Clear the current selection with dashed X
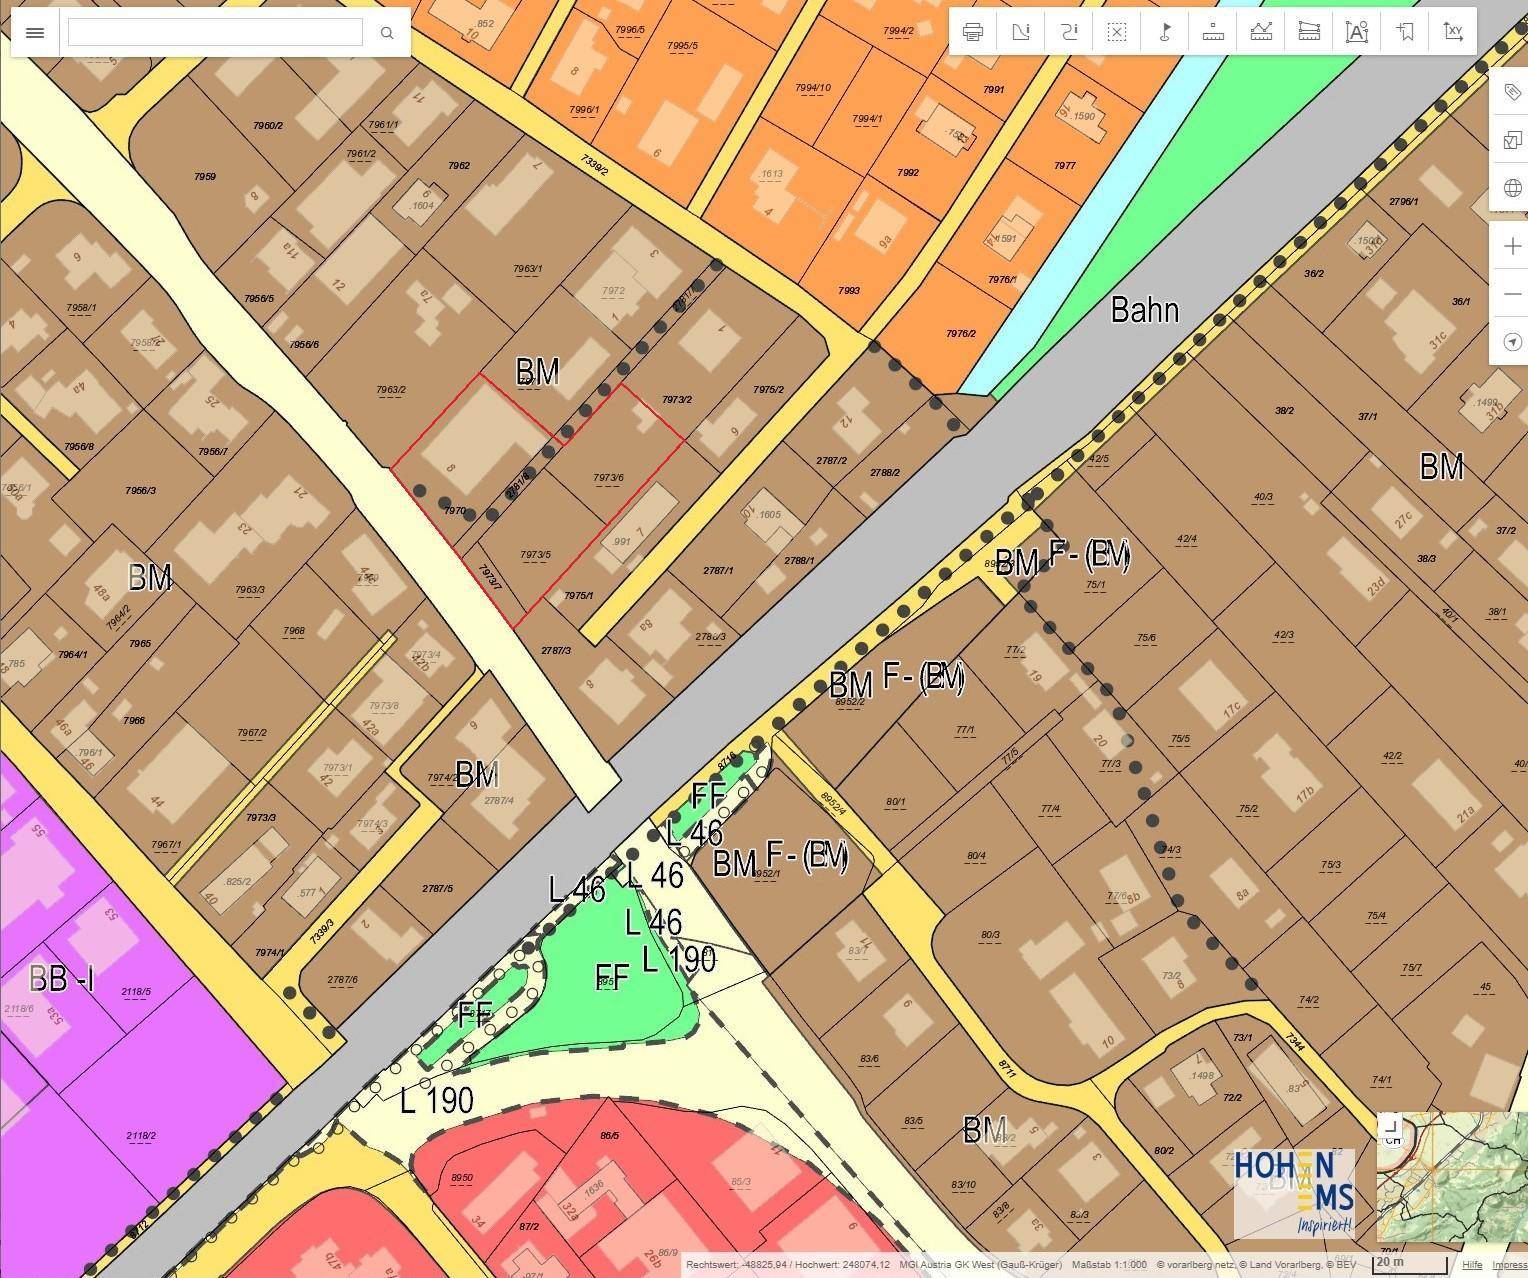Screen dimensions: 1528x1278 pyautogui.click(x=1117, y=32)
